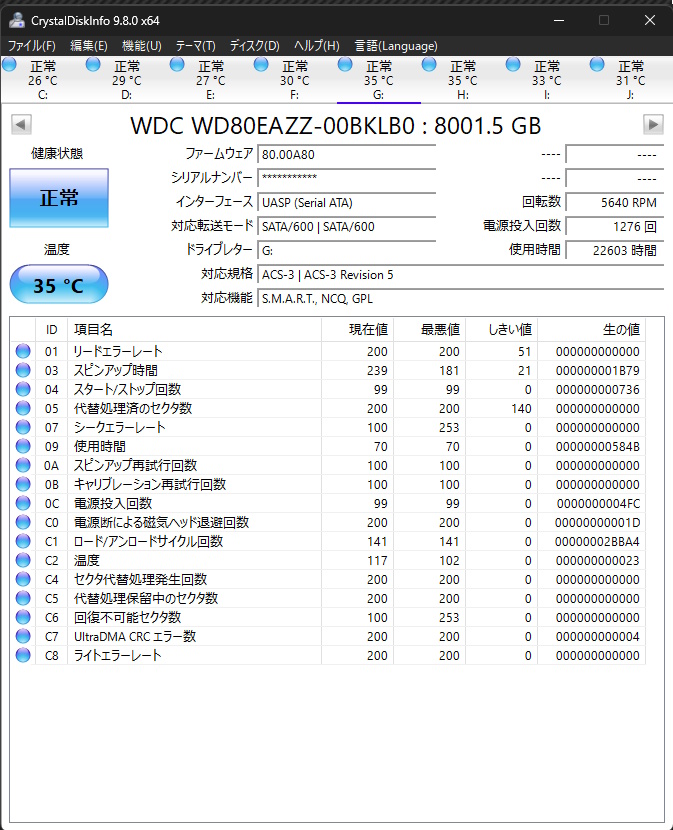Screen dimensions: 673x830
Task: Click the CrystalDiskInfo app icon in title bar
Action: tap(15, 20)
